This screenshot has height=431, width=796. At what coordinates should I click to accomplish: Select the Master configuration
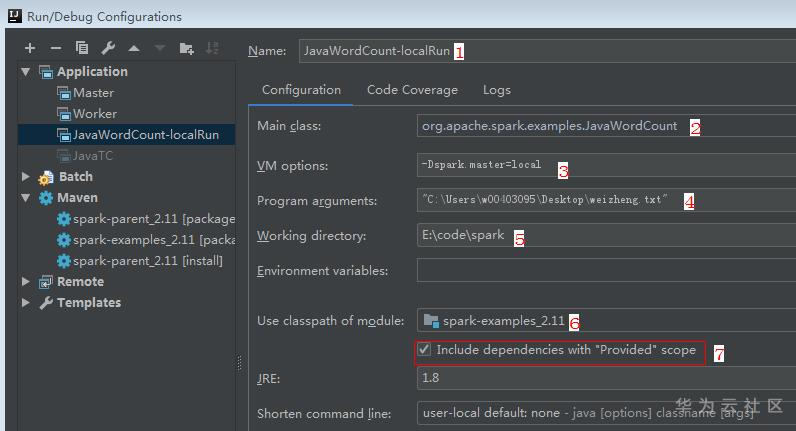click(93, 93)
